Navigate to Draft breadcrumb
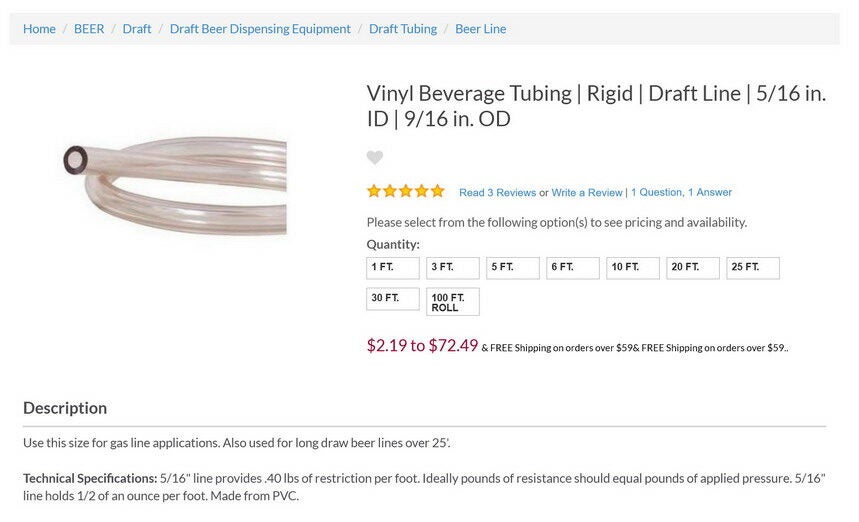The image size is (859, 522). (137, 29)
